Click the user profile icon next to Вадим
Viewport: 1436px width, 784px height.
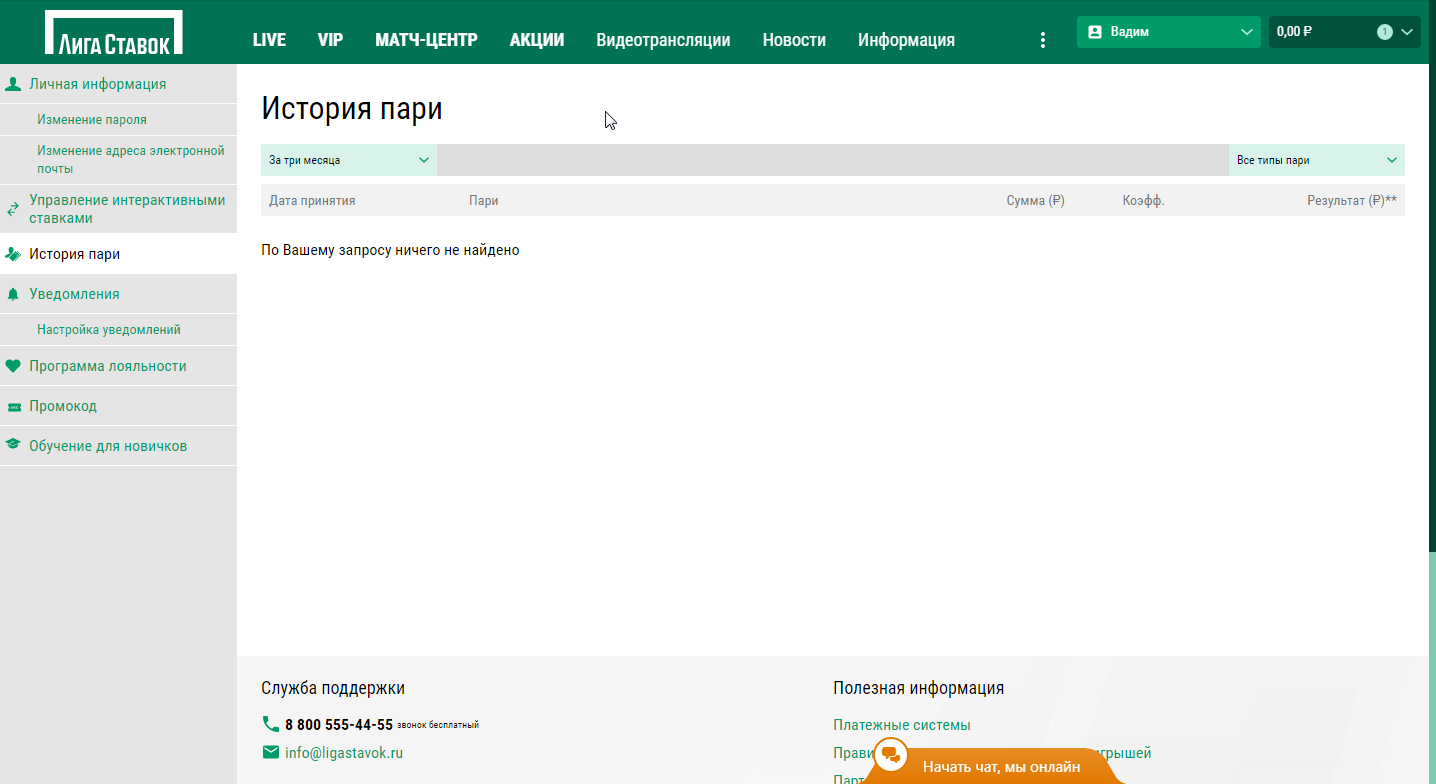tap(1094, 32)
